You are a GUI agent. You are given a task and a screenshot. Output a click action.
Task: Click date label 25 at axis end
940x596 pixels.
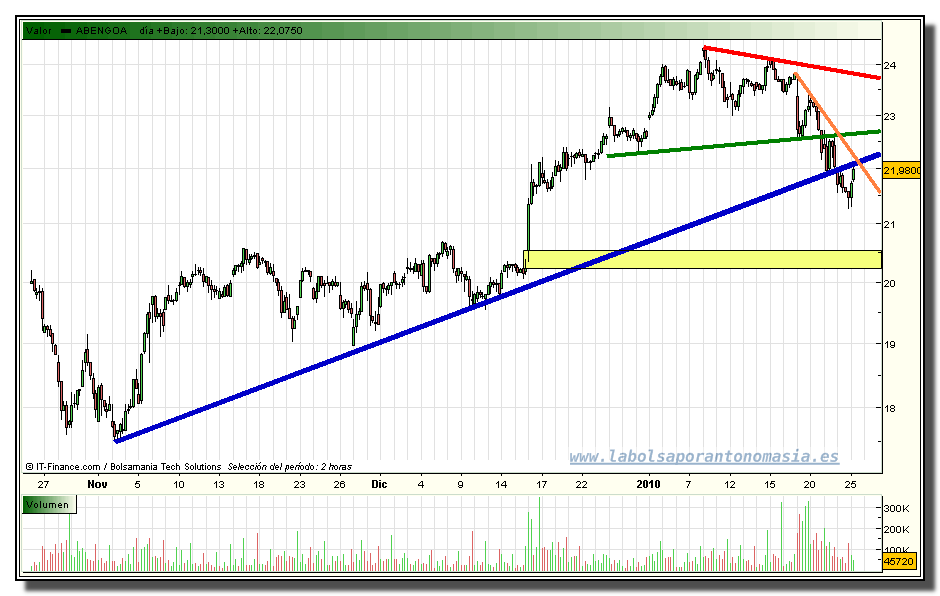pyautogui.click(x=850, y=484)
